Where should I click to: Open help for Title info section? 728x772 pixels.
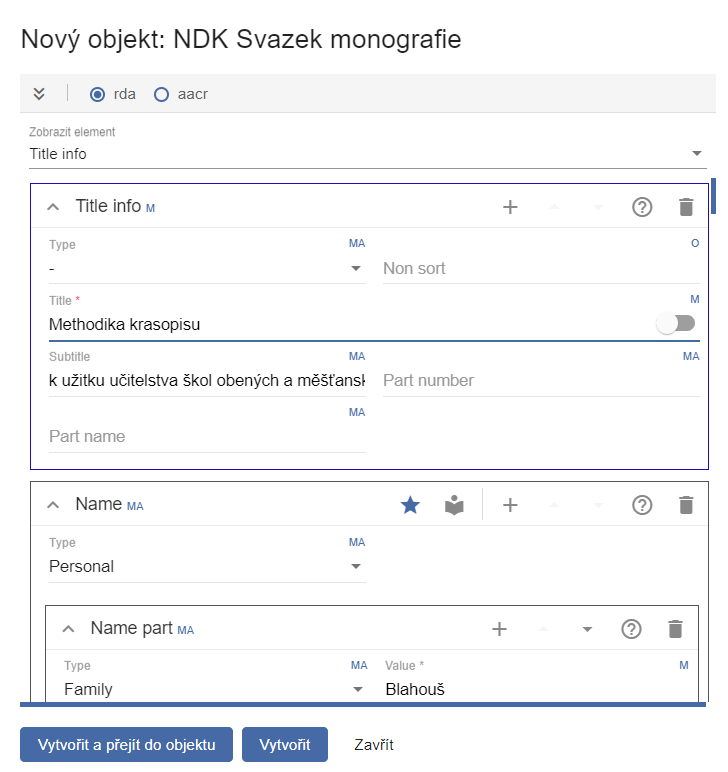(642, 207)
